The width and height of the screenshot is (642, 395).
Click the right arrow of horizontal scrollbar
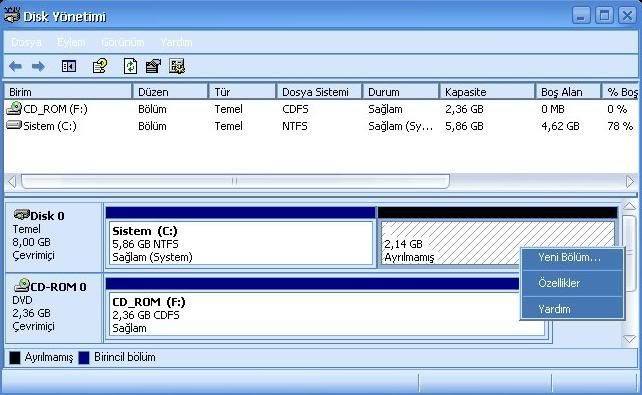click(630, 181)
